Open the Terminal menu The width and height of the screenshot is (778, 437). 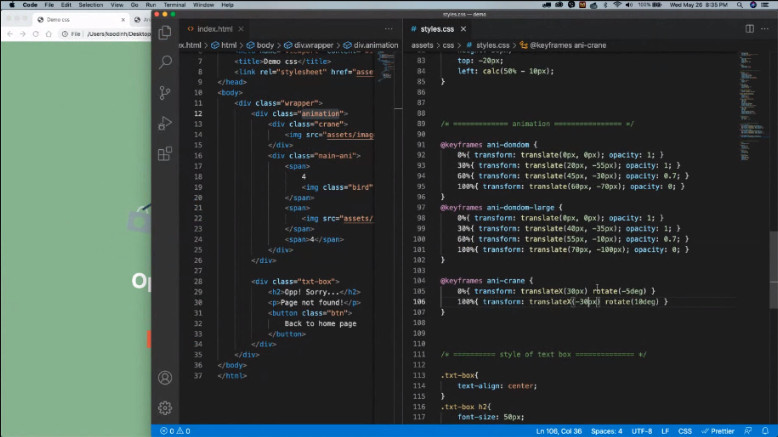pyautogui.click(x=176, y=5)
